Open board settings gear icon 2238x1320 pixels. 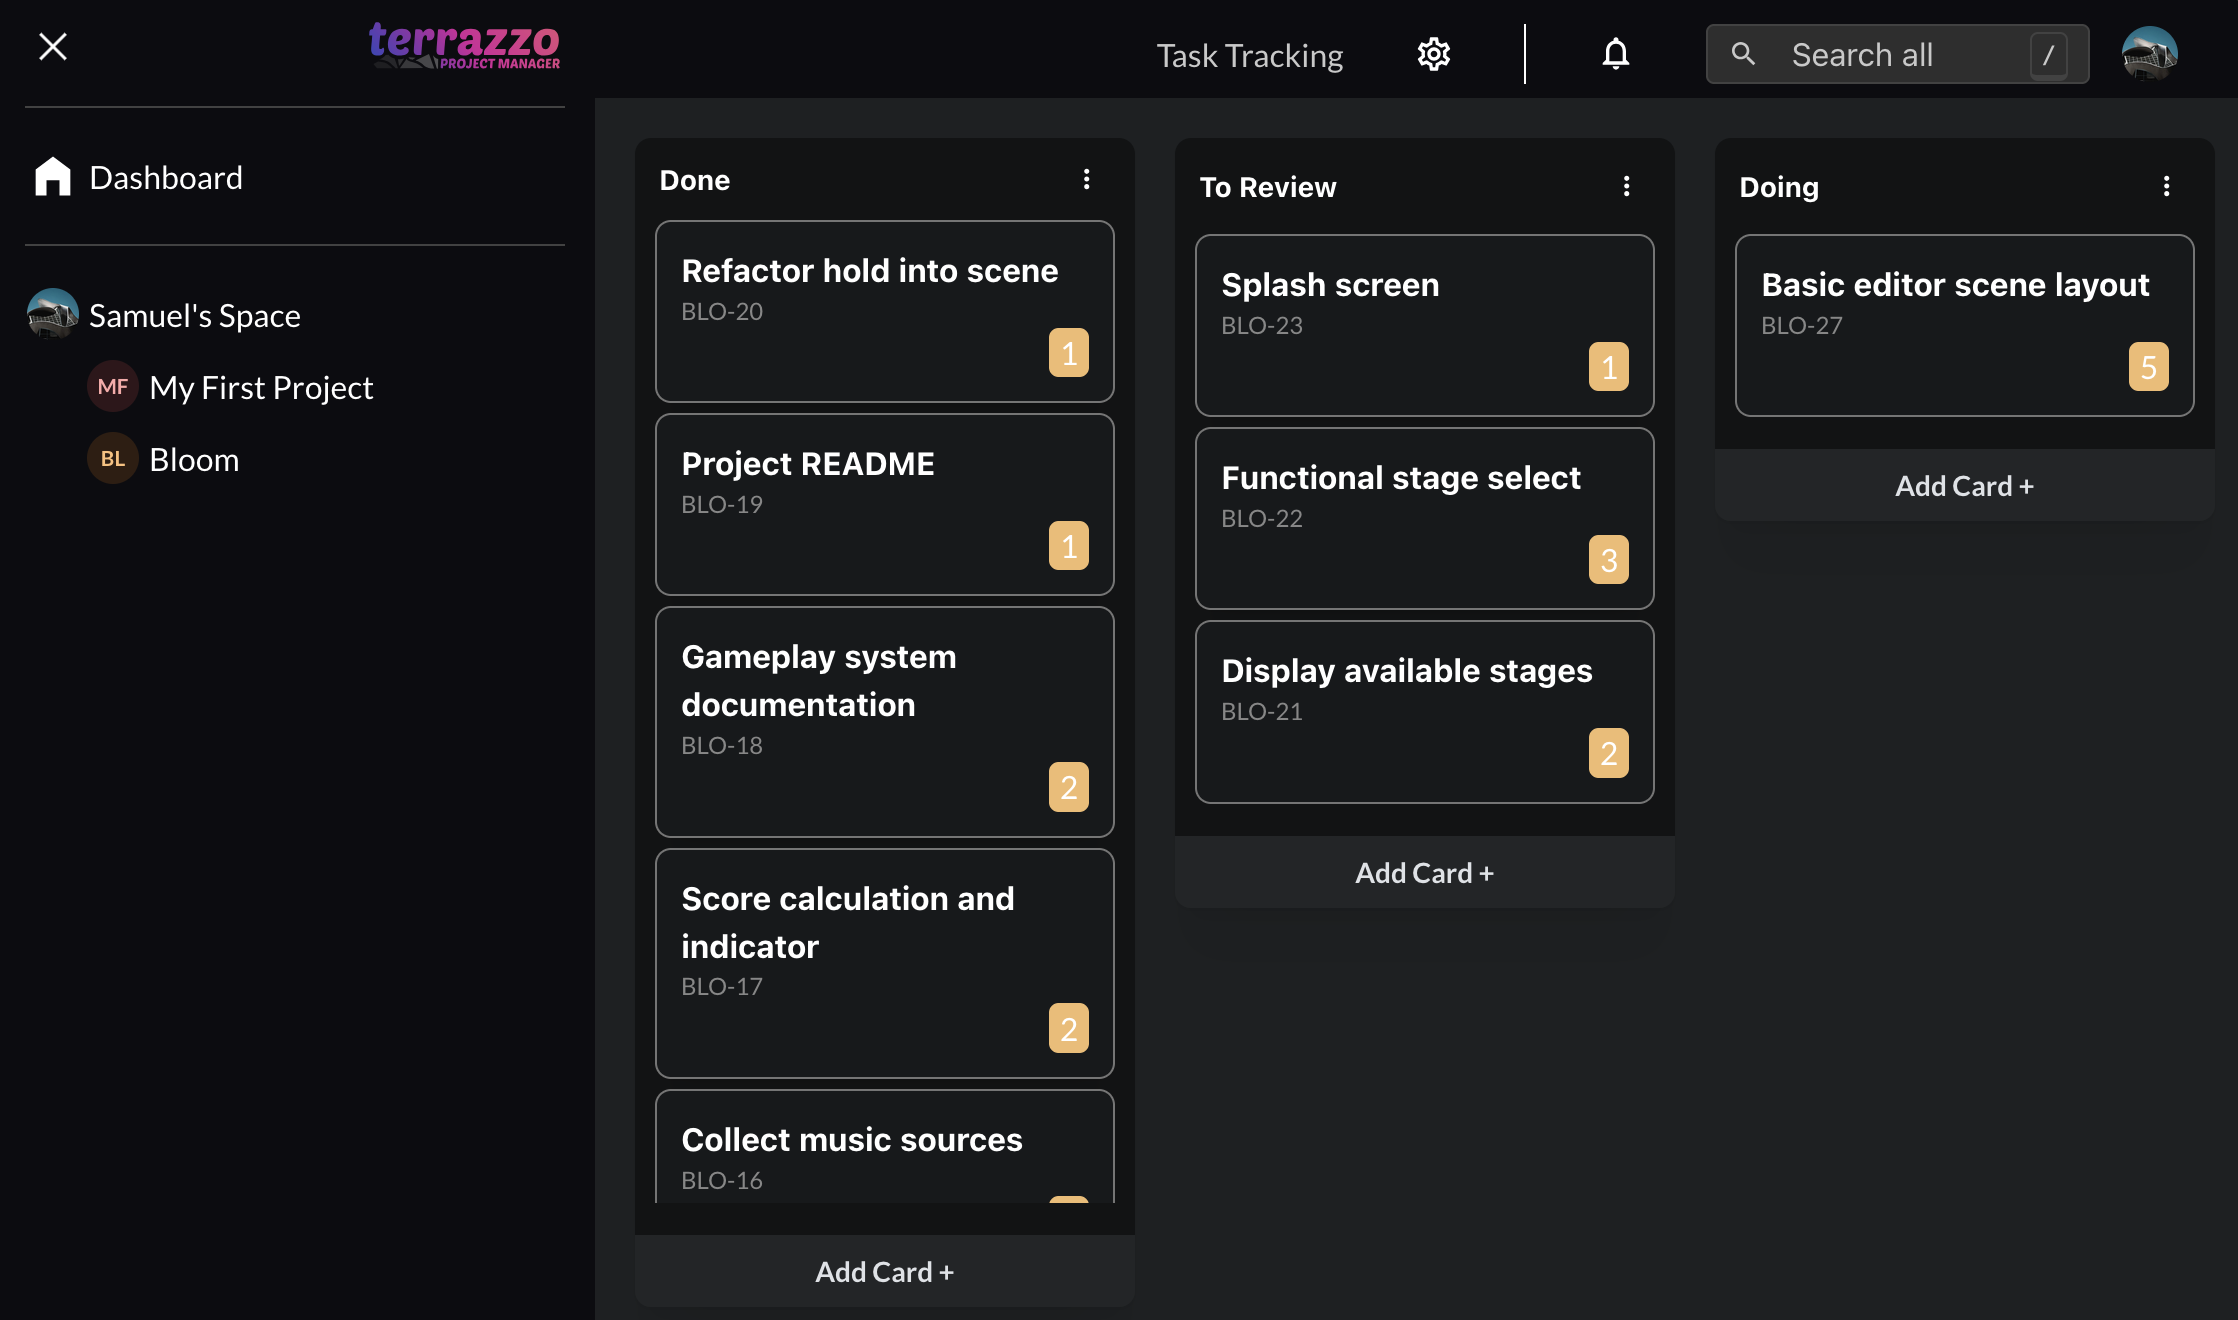tap(1433, 54)
